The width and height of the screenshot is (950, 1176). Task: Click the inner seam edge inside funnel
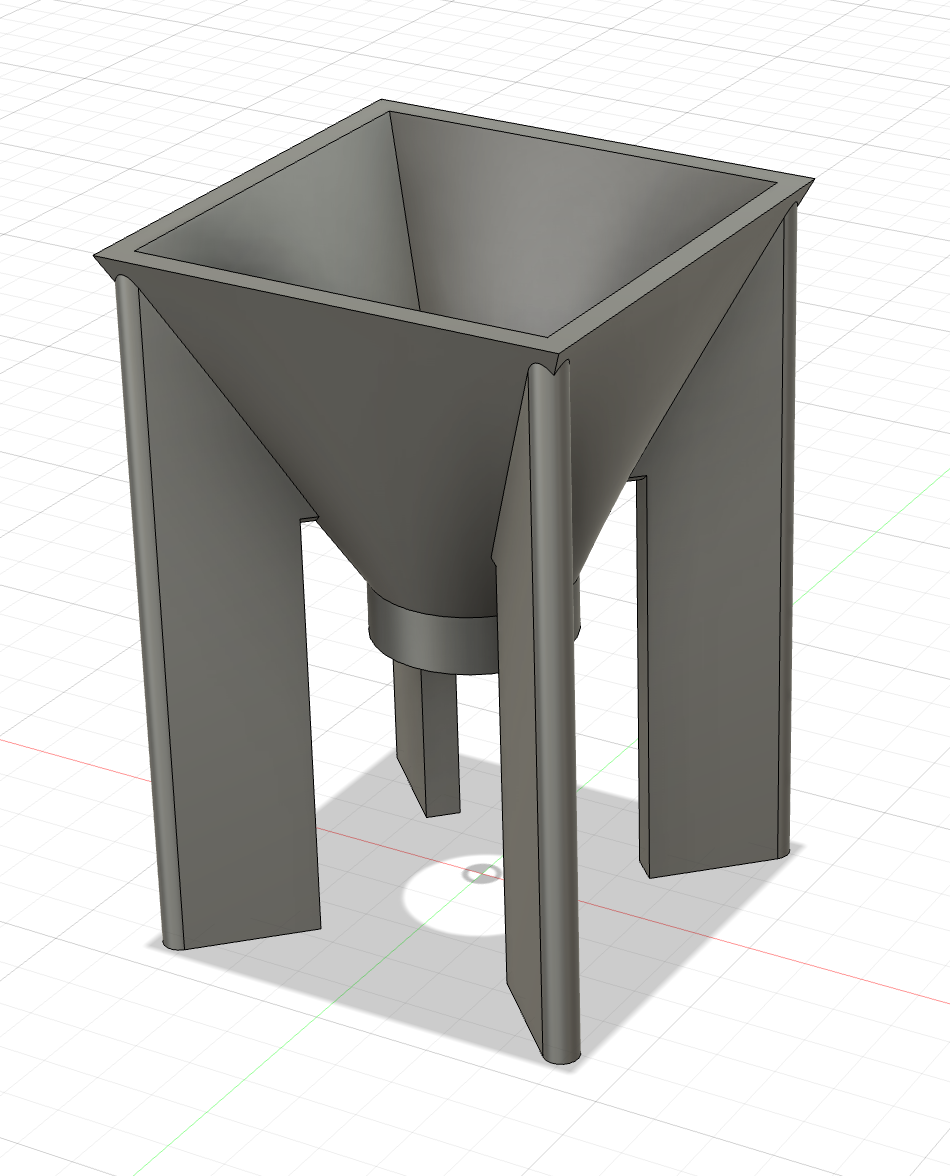[403, 210]
